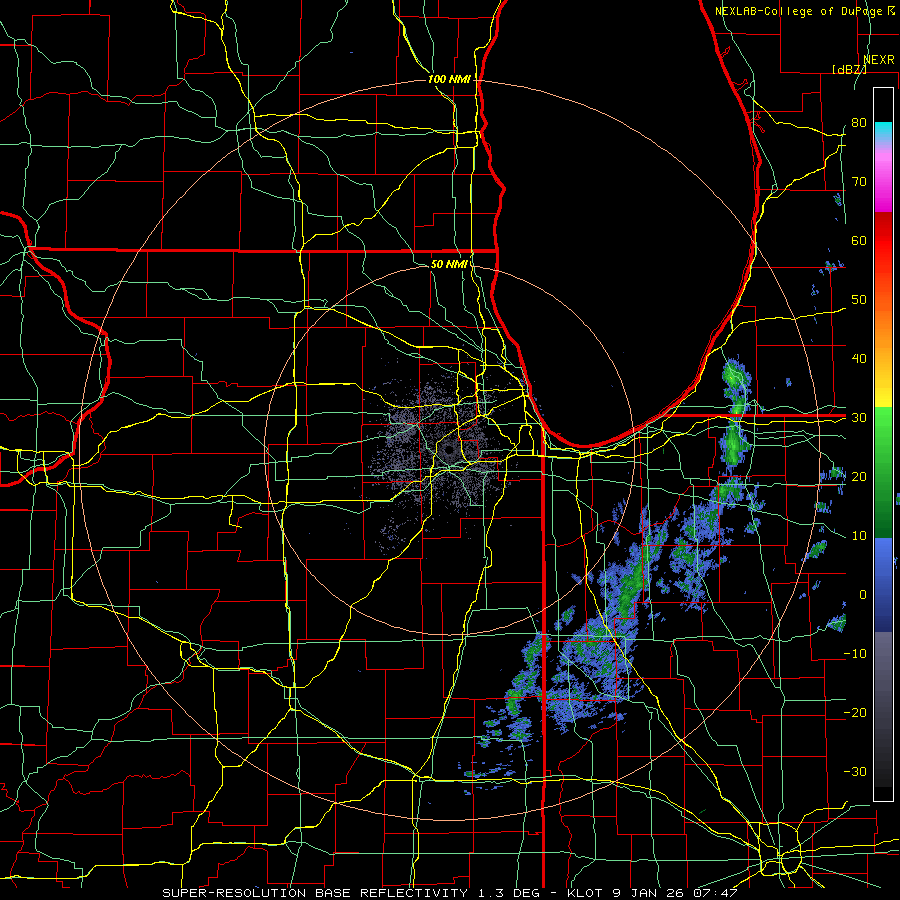Click the blue band of the dBZ color bar
The image size is (900, 900).
tap(883, 584)
